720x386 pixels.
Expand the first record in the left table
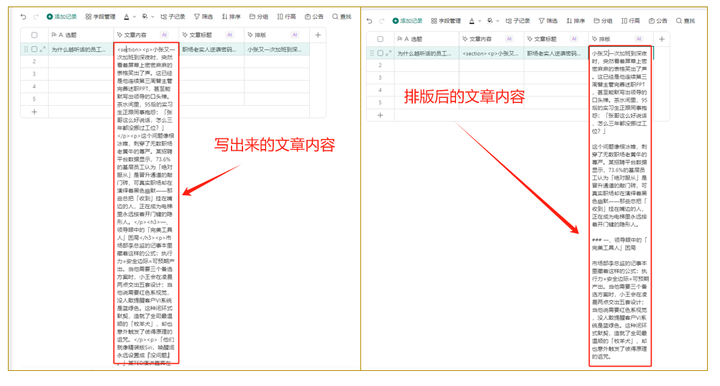tap(43, 49)
